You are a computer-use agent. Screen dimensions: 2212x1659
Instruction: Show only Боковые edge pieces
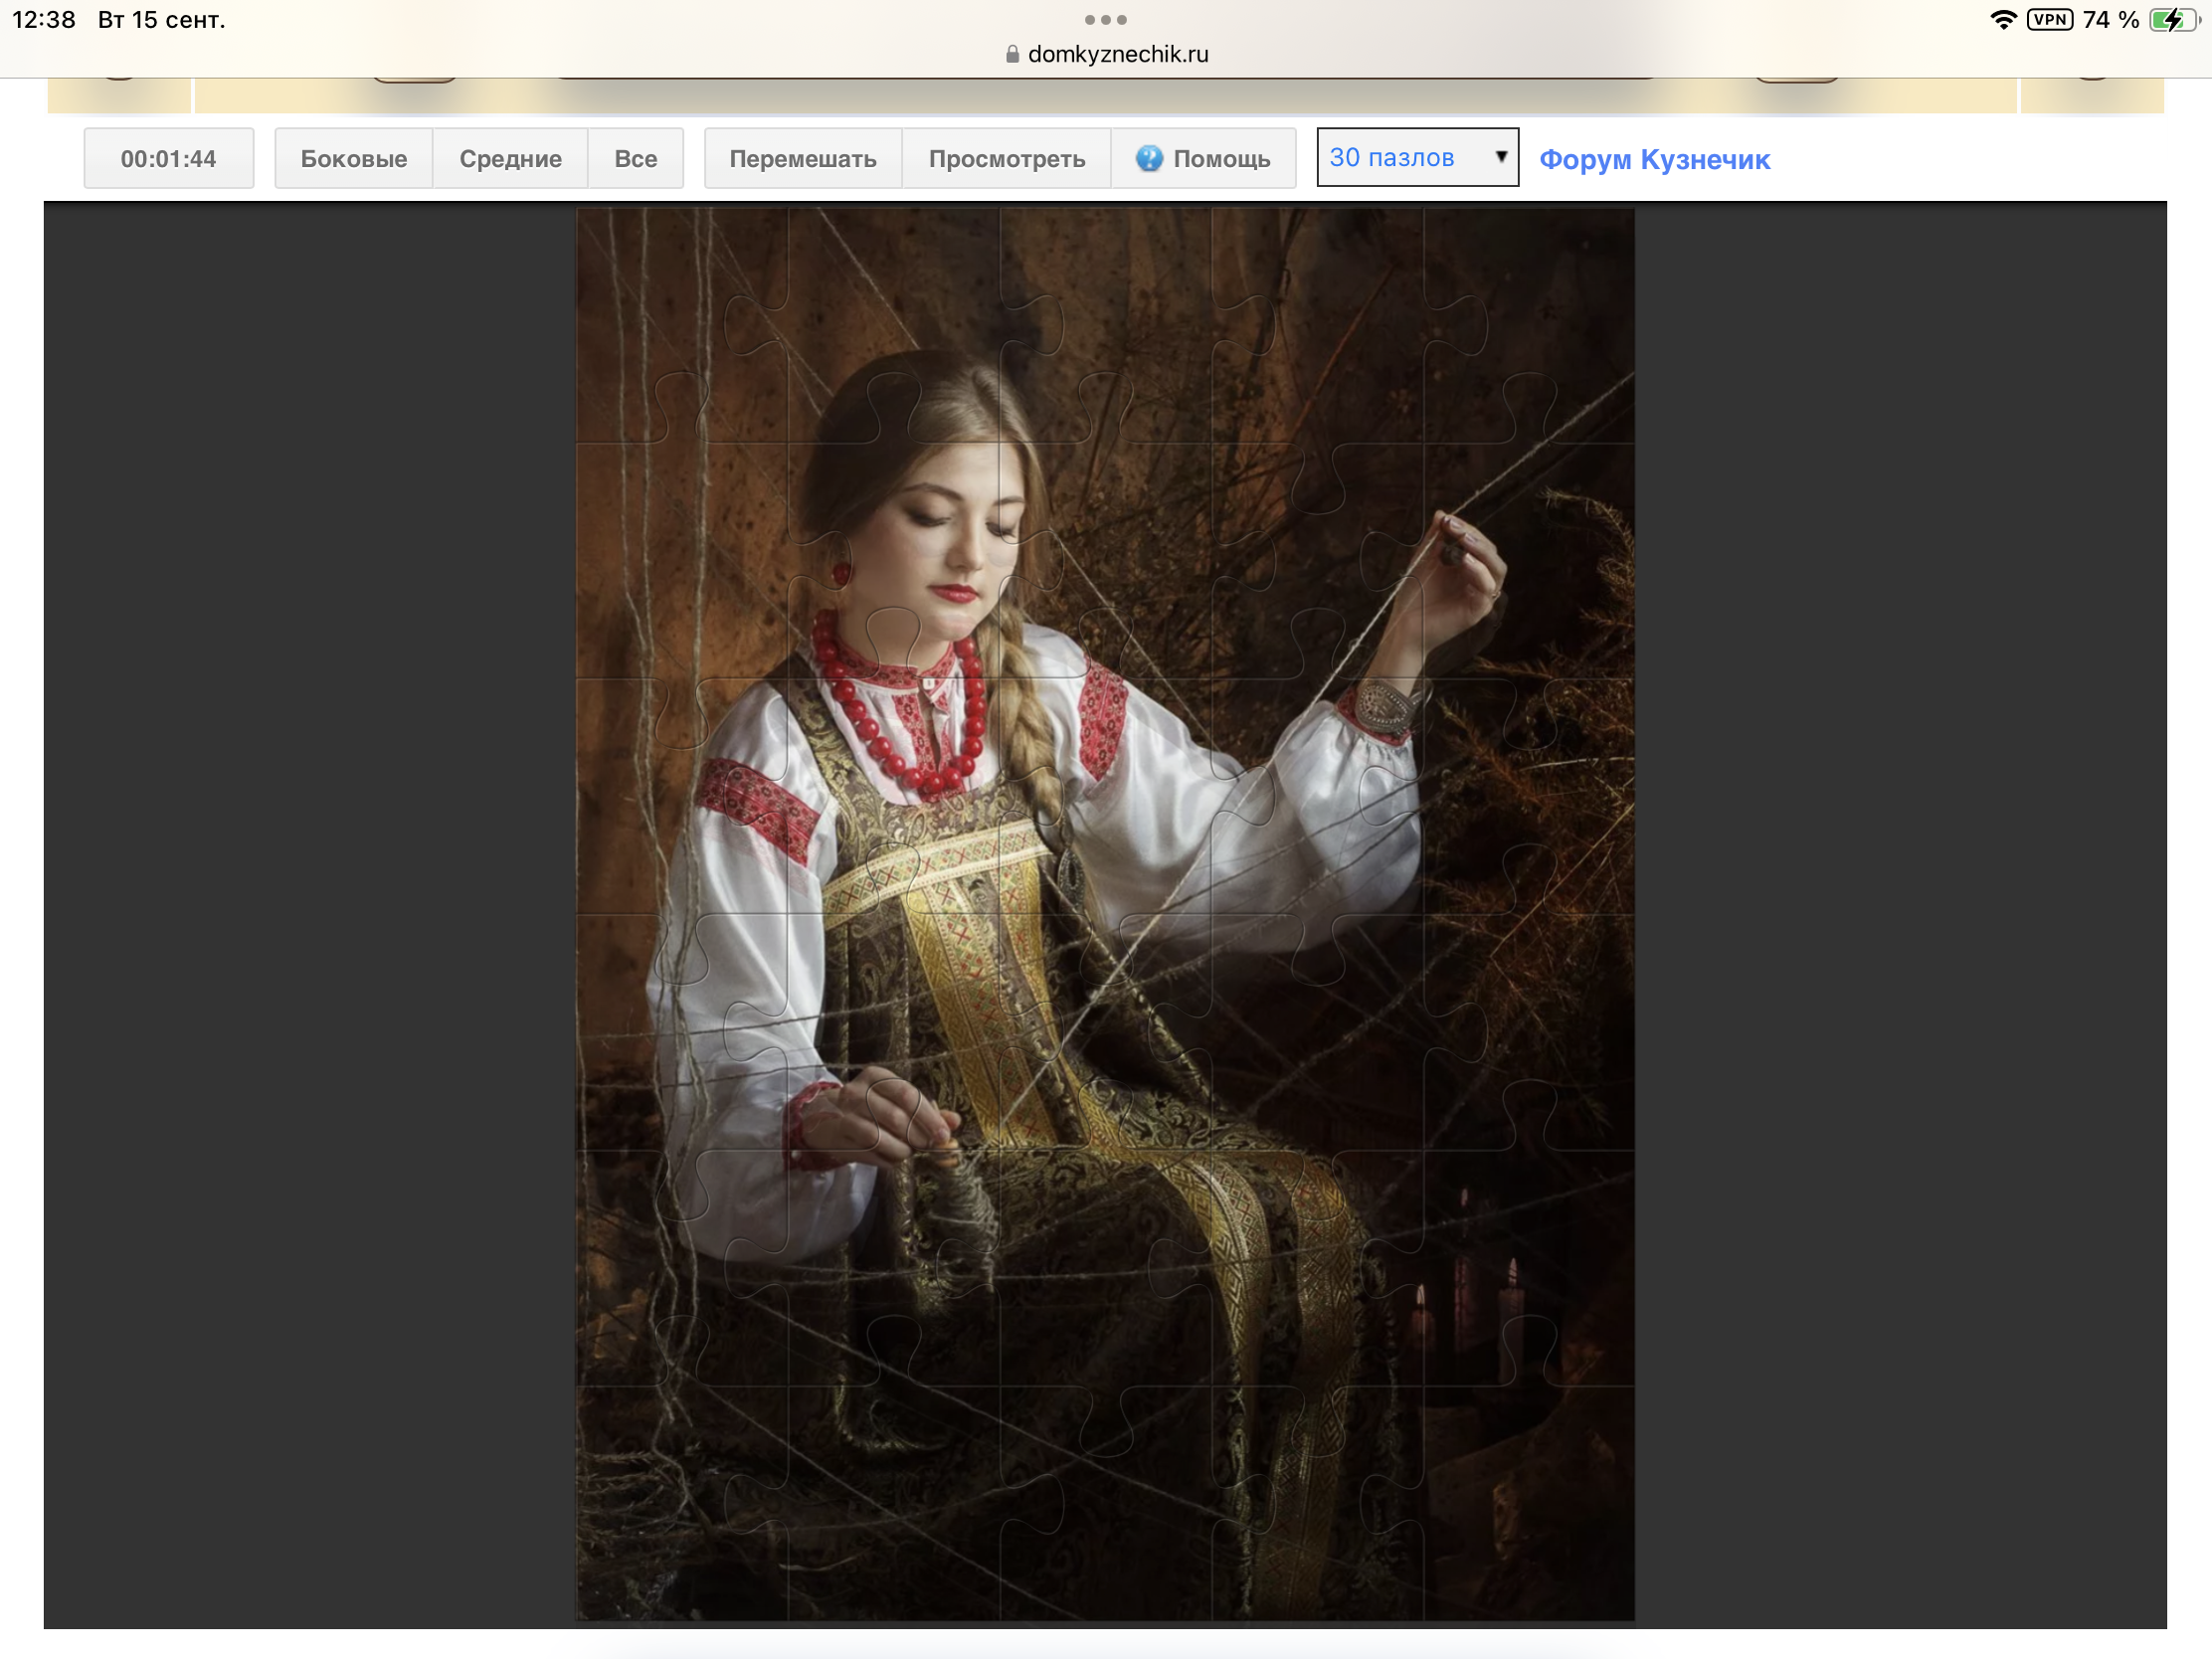[354, 158]
